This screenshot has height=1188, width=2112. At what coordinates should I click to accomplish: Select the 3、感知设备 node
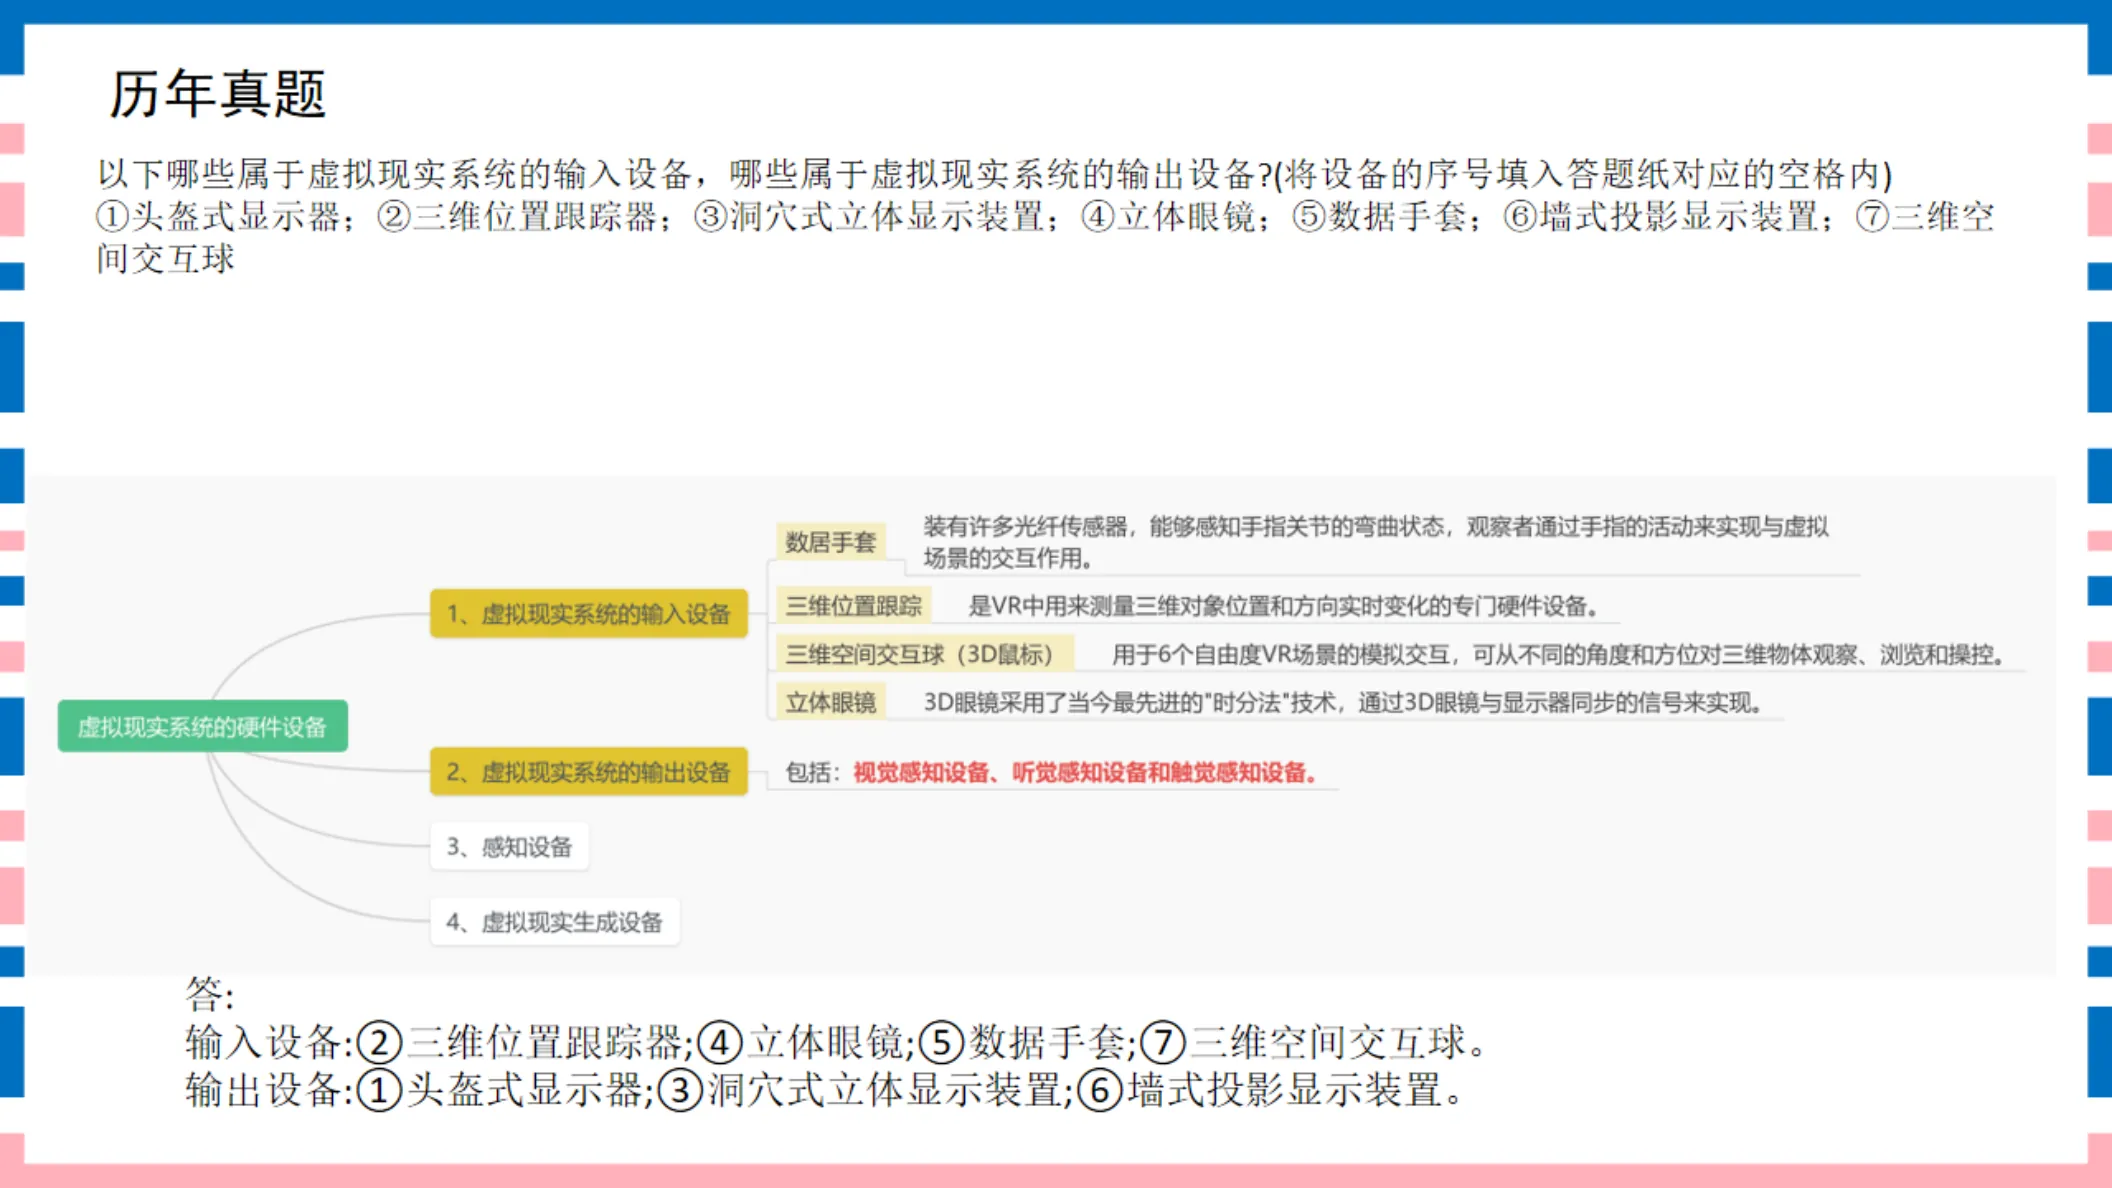tap(509, 846)
